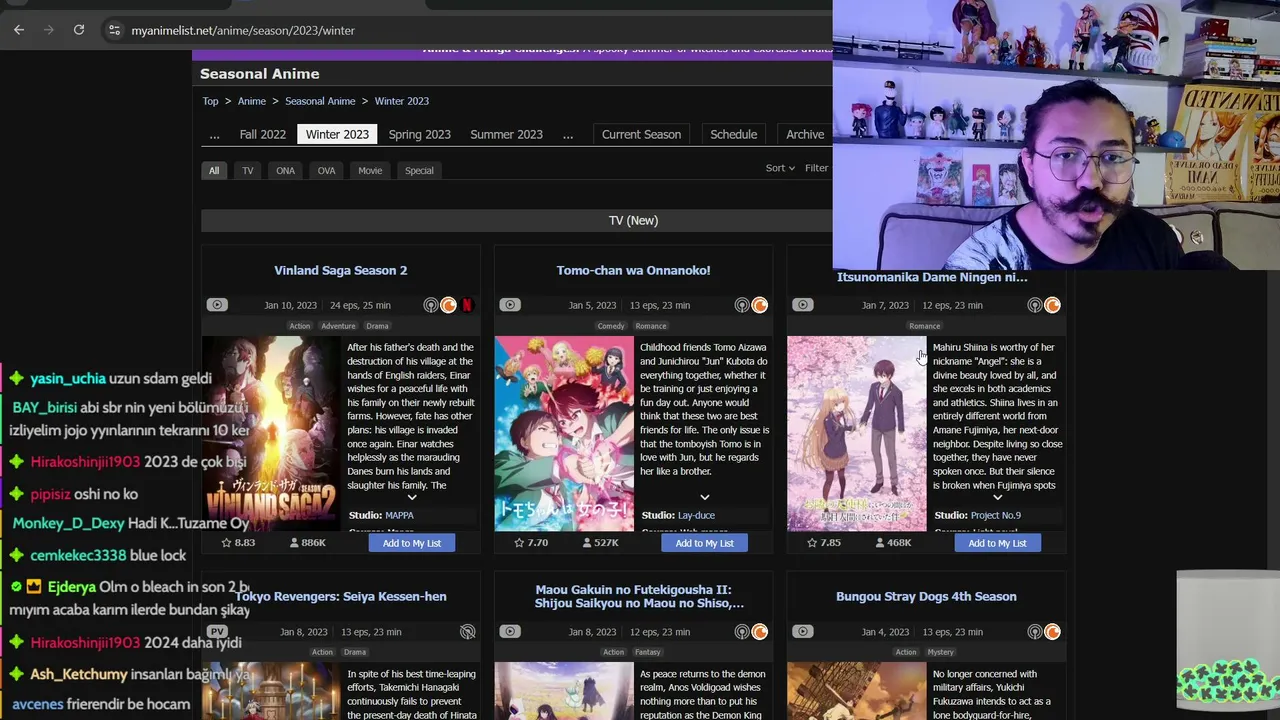This screenshot has width=1280, height=720.
Task: Switch to the Summer 2023 season tab
Action: (x=506, y=134)
